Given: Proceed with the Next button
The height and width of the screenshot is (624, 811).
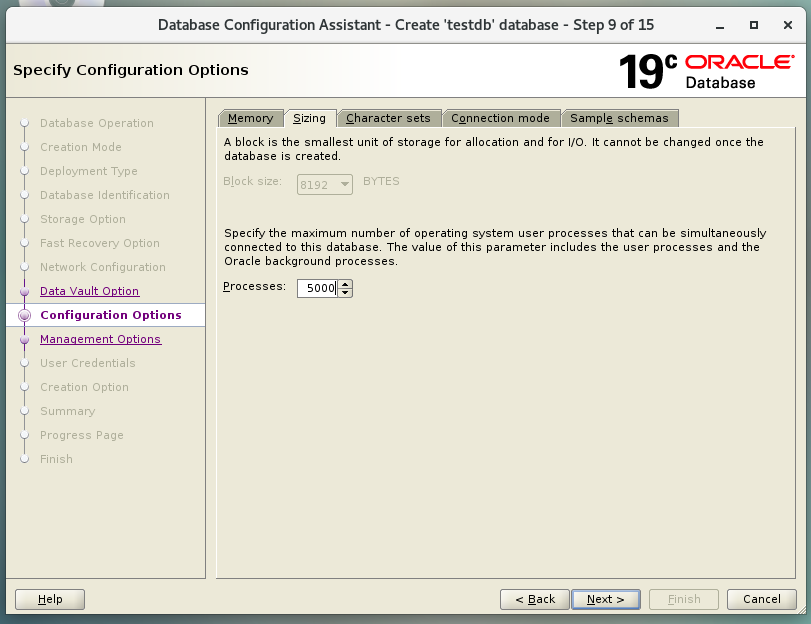Looking at the screenshot, I should (x=606, y=599).
